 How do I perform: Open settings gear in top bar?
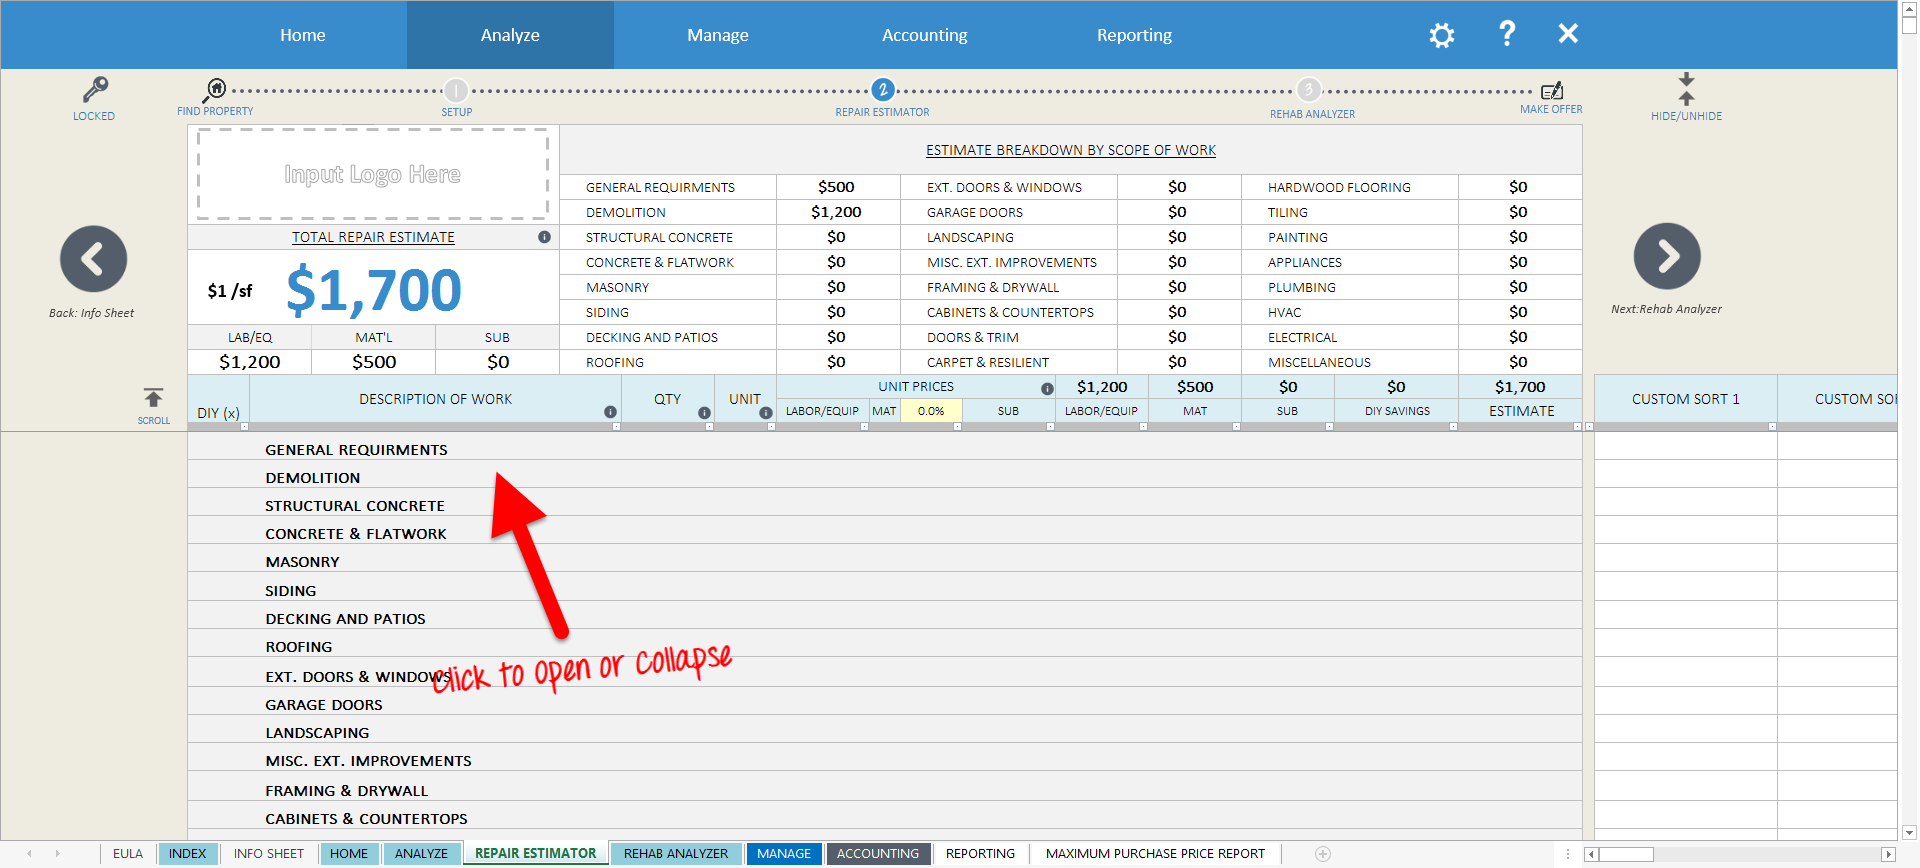pyautogui.click(x=1441, y=36)
